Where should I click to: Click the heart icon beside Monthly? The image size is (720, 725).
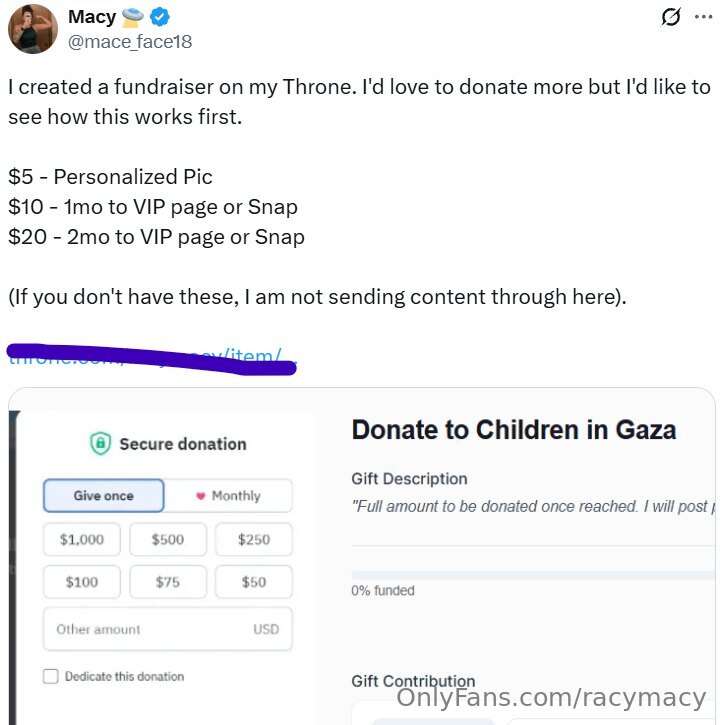(x=200, y=496)
